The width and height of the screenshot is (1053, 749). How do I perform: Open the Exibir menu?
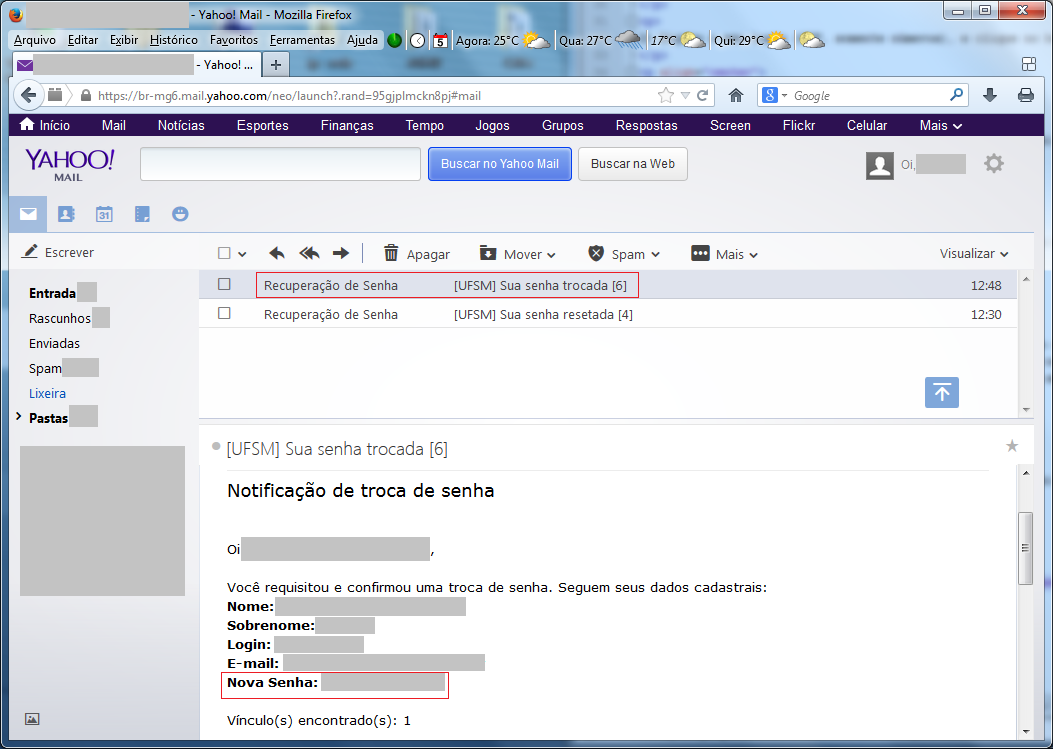(124, 40)
